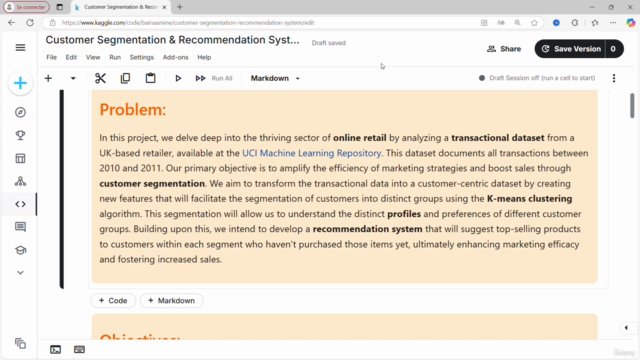Click Draft Session off status indicator

pyautogui.click(x=537, y=78)
